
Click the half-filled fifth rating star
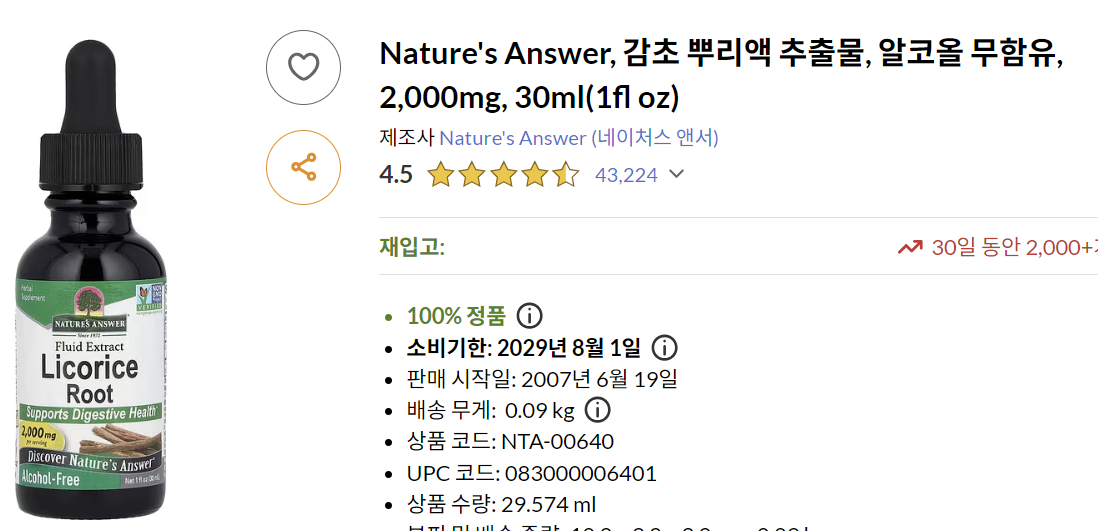(x=566, y=176)
